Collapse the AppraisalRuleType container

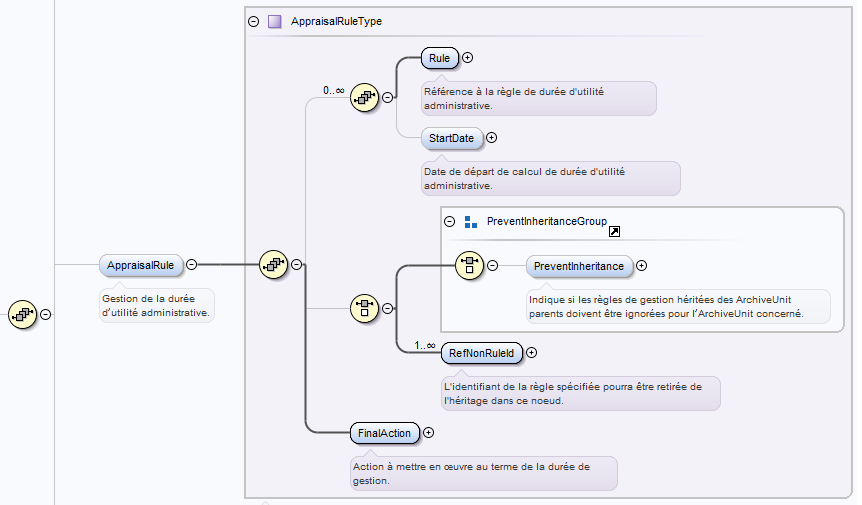point(253,21)
